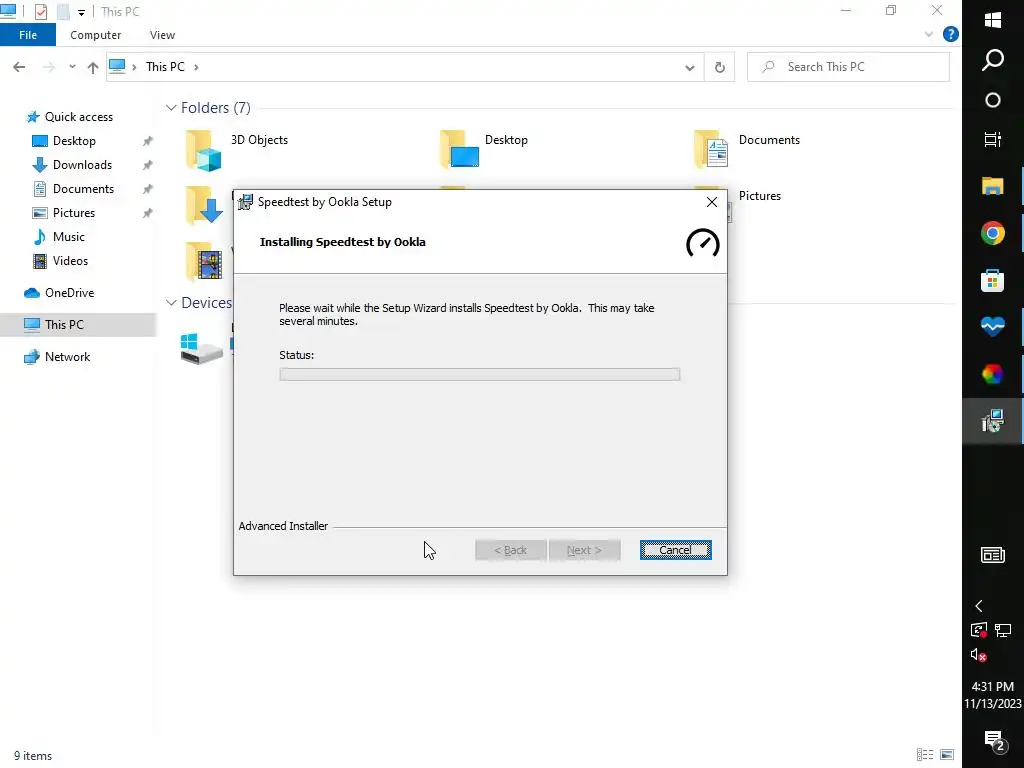Expand the ribbon with the chevron

click(x=929, y=35)
